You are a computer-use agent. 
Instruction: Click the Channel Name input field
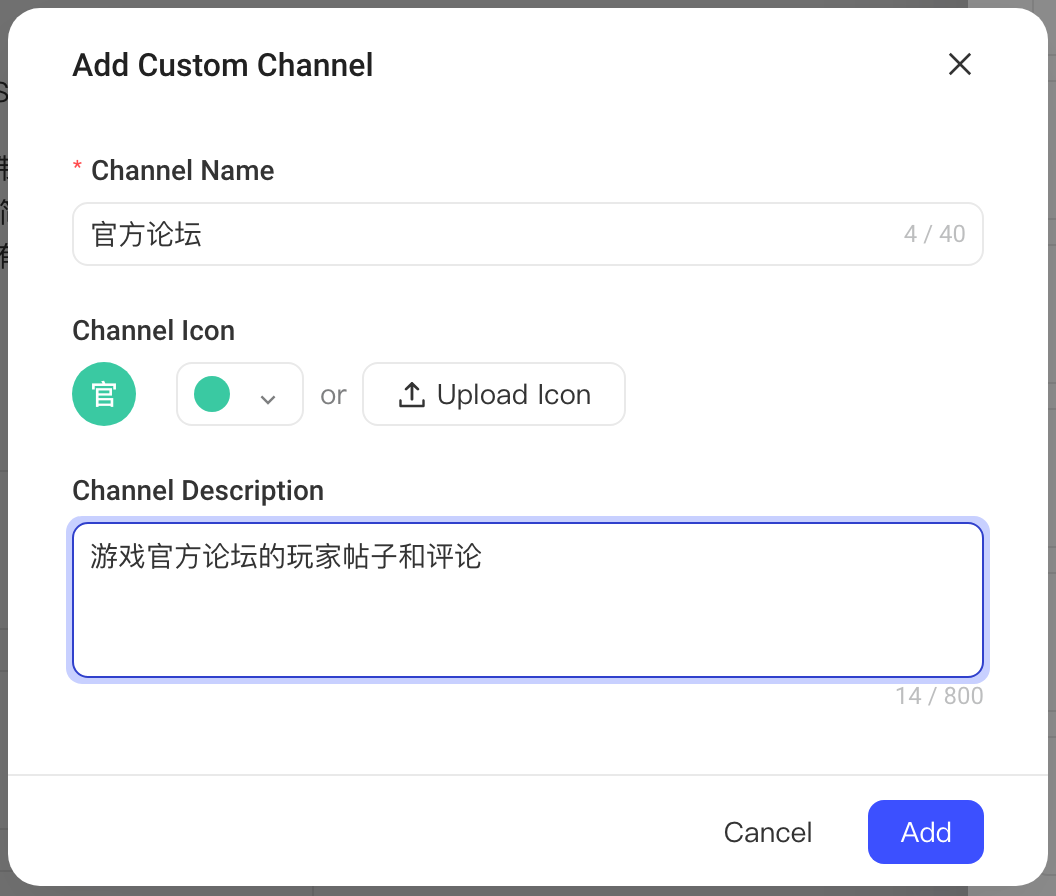click(x=527, y=234)
